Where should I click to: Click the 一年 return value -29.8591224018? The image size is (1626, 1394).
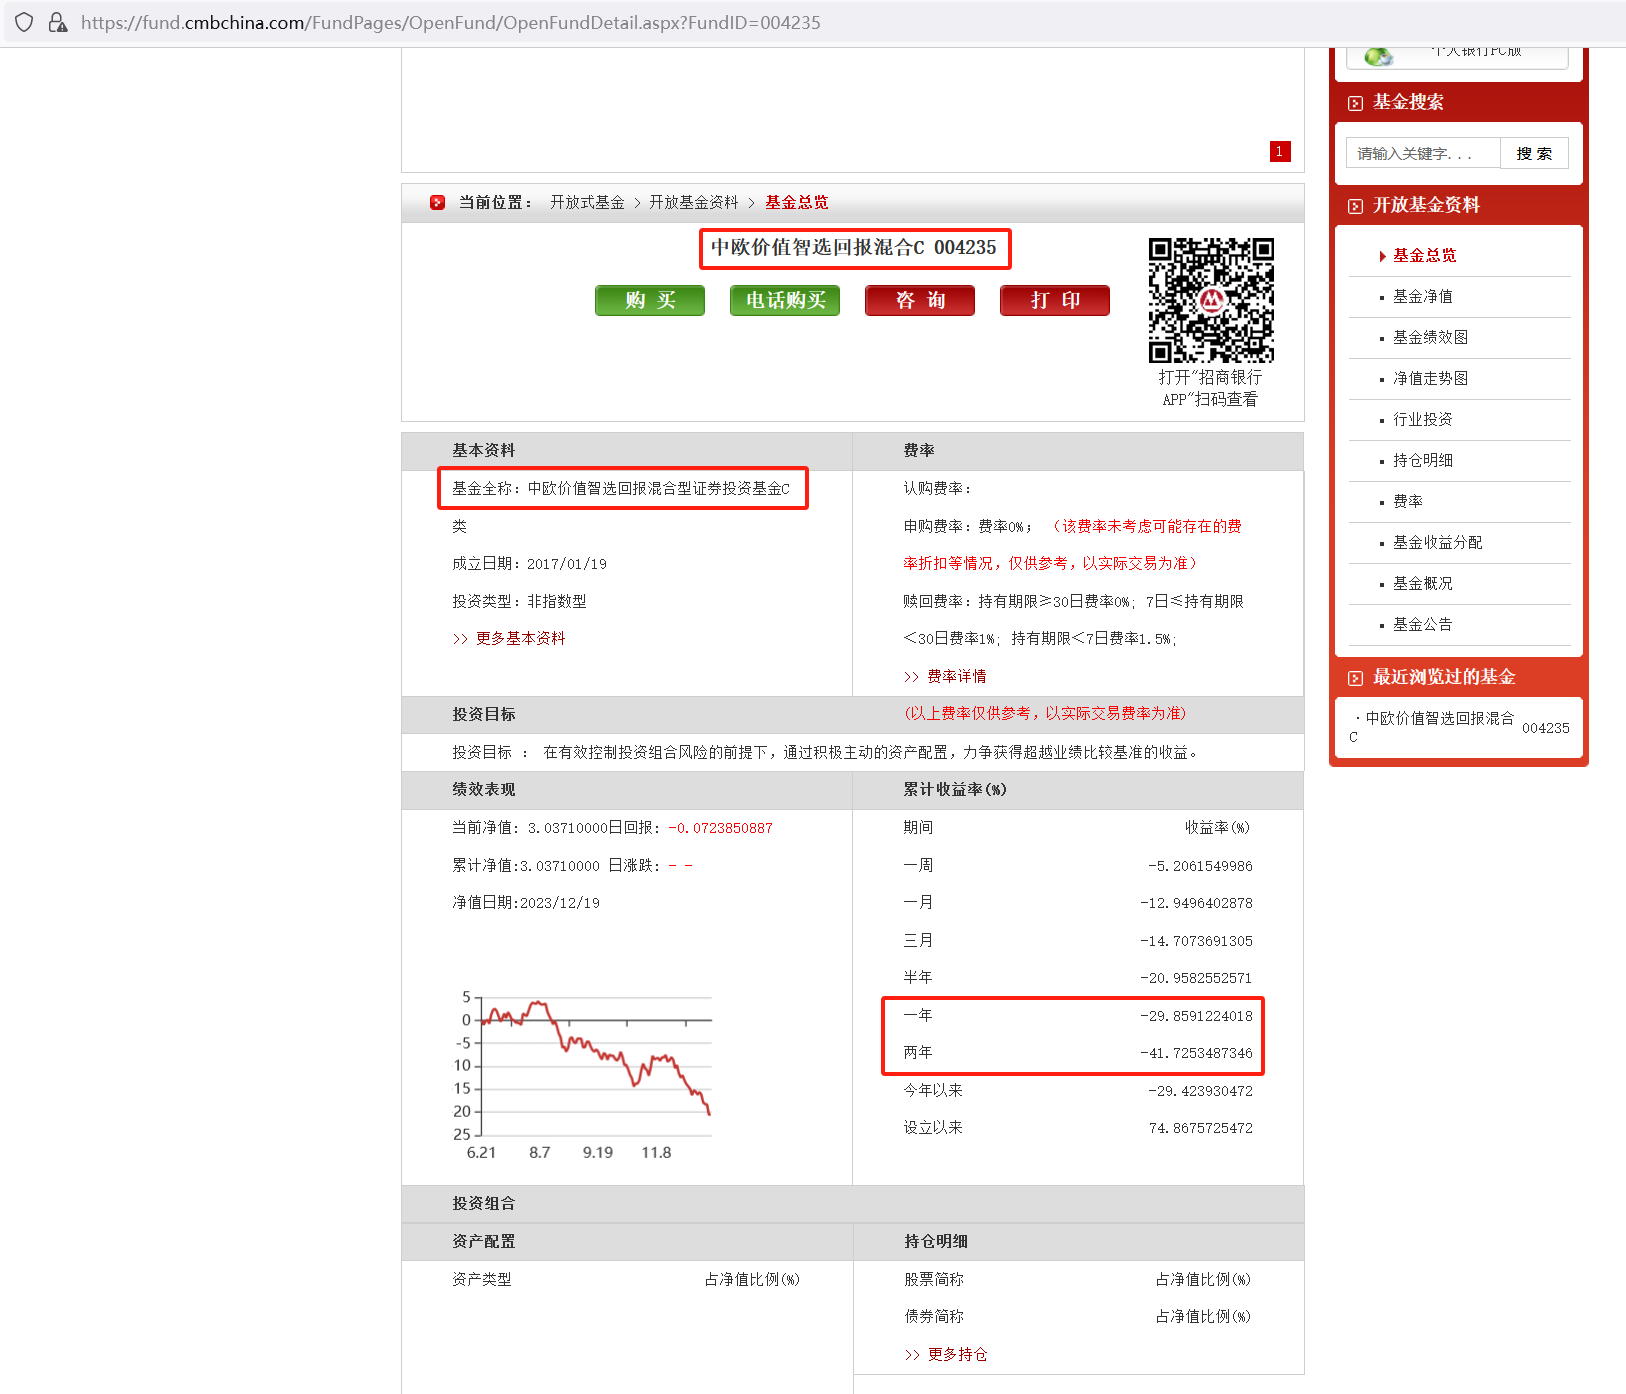pos(1196,1016)
